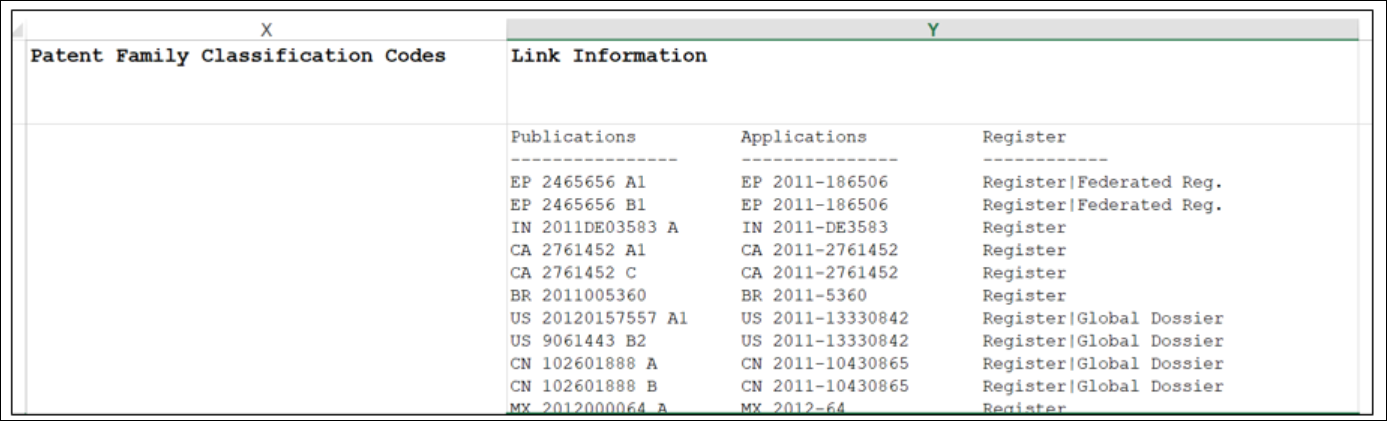The width and height of the screenshot is (1387, 421).
Task: Select empty cell below Patent Family Classification Codes
Action: pos(266,270)
